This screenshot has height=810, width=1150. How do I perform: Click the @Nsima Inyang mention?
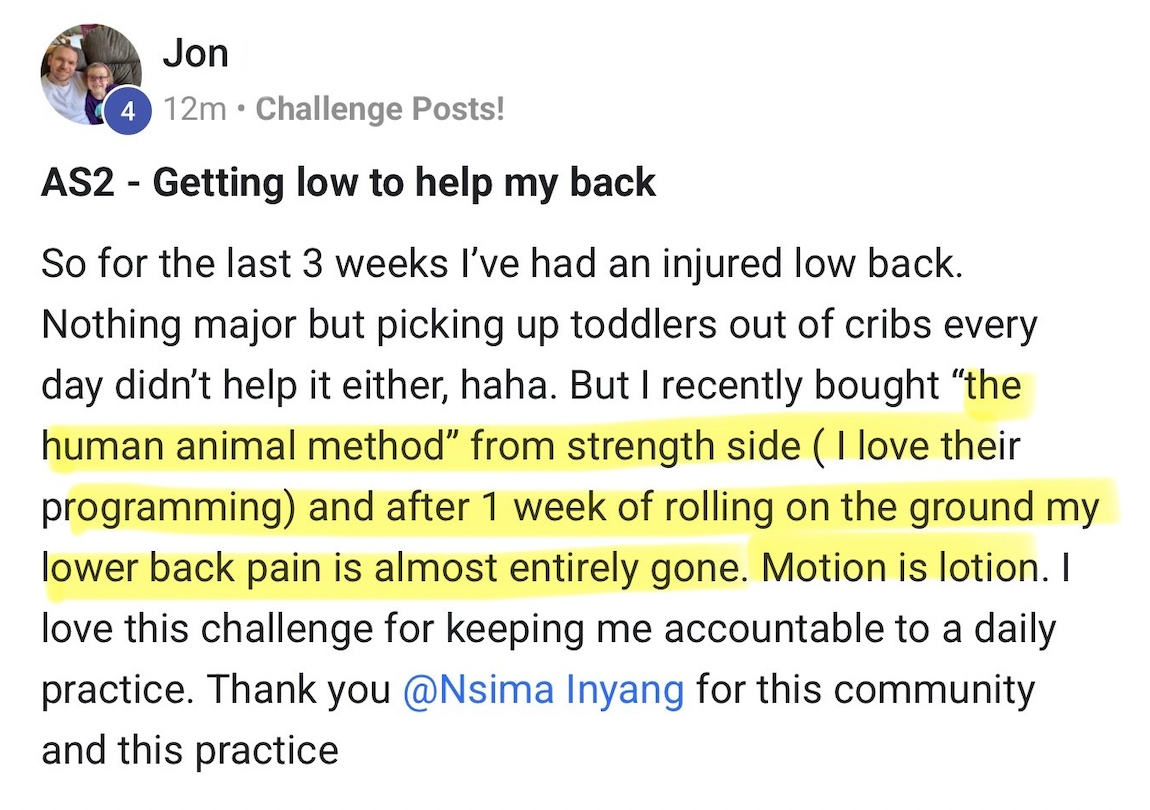(x=543, y=690)
